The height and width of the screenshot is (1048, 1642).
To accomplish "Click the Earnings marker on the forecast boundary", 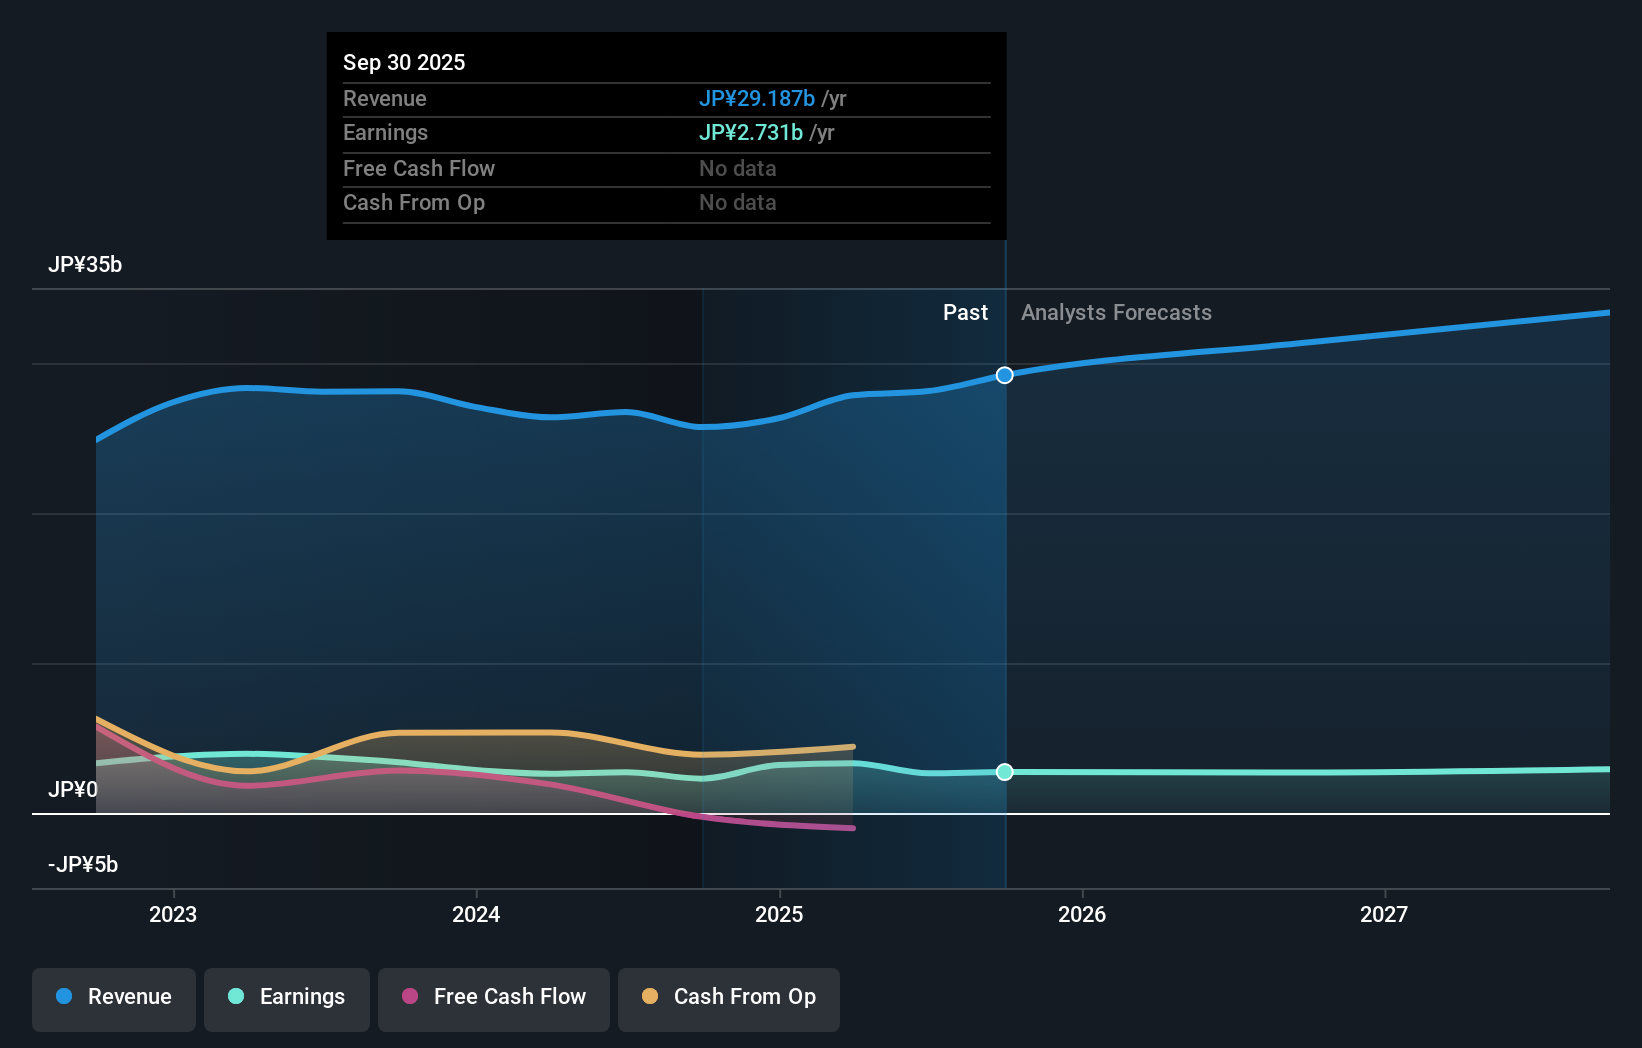I will click(x=1003, y=771).
